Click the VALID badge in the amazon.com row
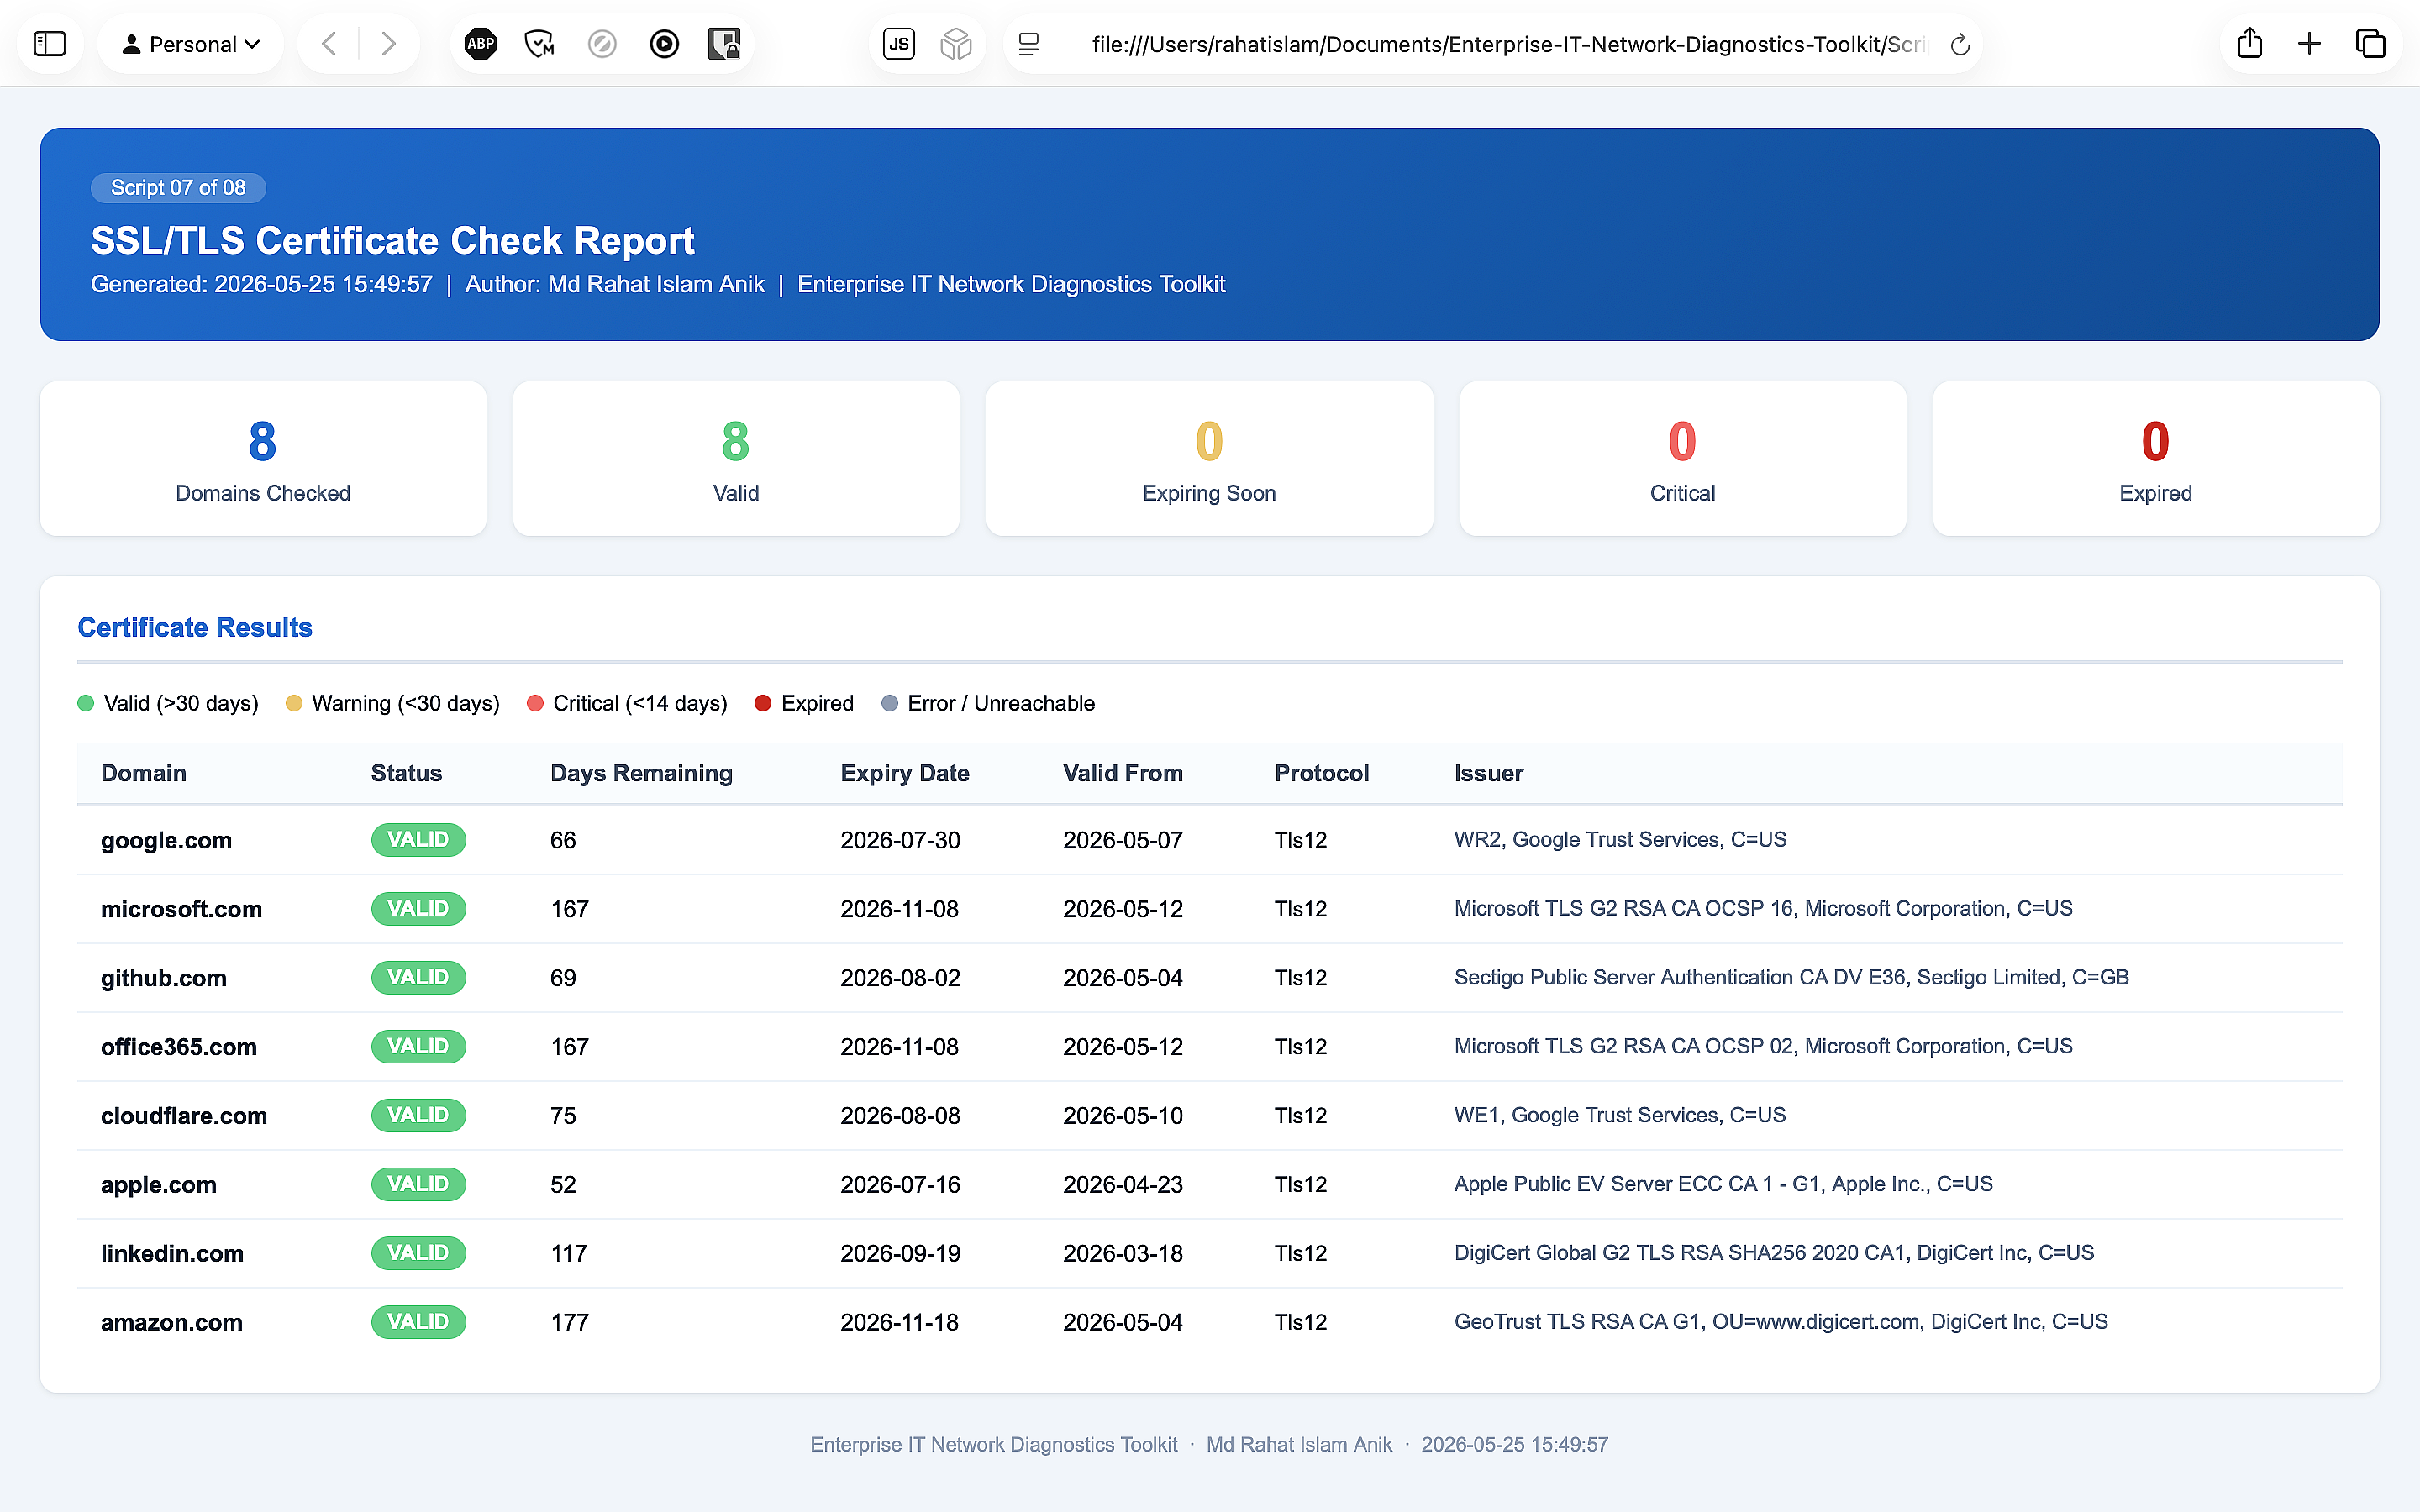 pyautogui.click(x=418, y=1322)
